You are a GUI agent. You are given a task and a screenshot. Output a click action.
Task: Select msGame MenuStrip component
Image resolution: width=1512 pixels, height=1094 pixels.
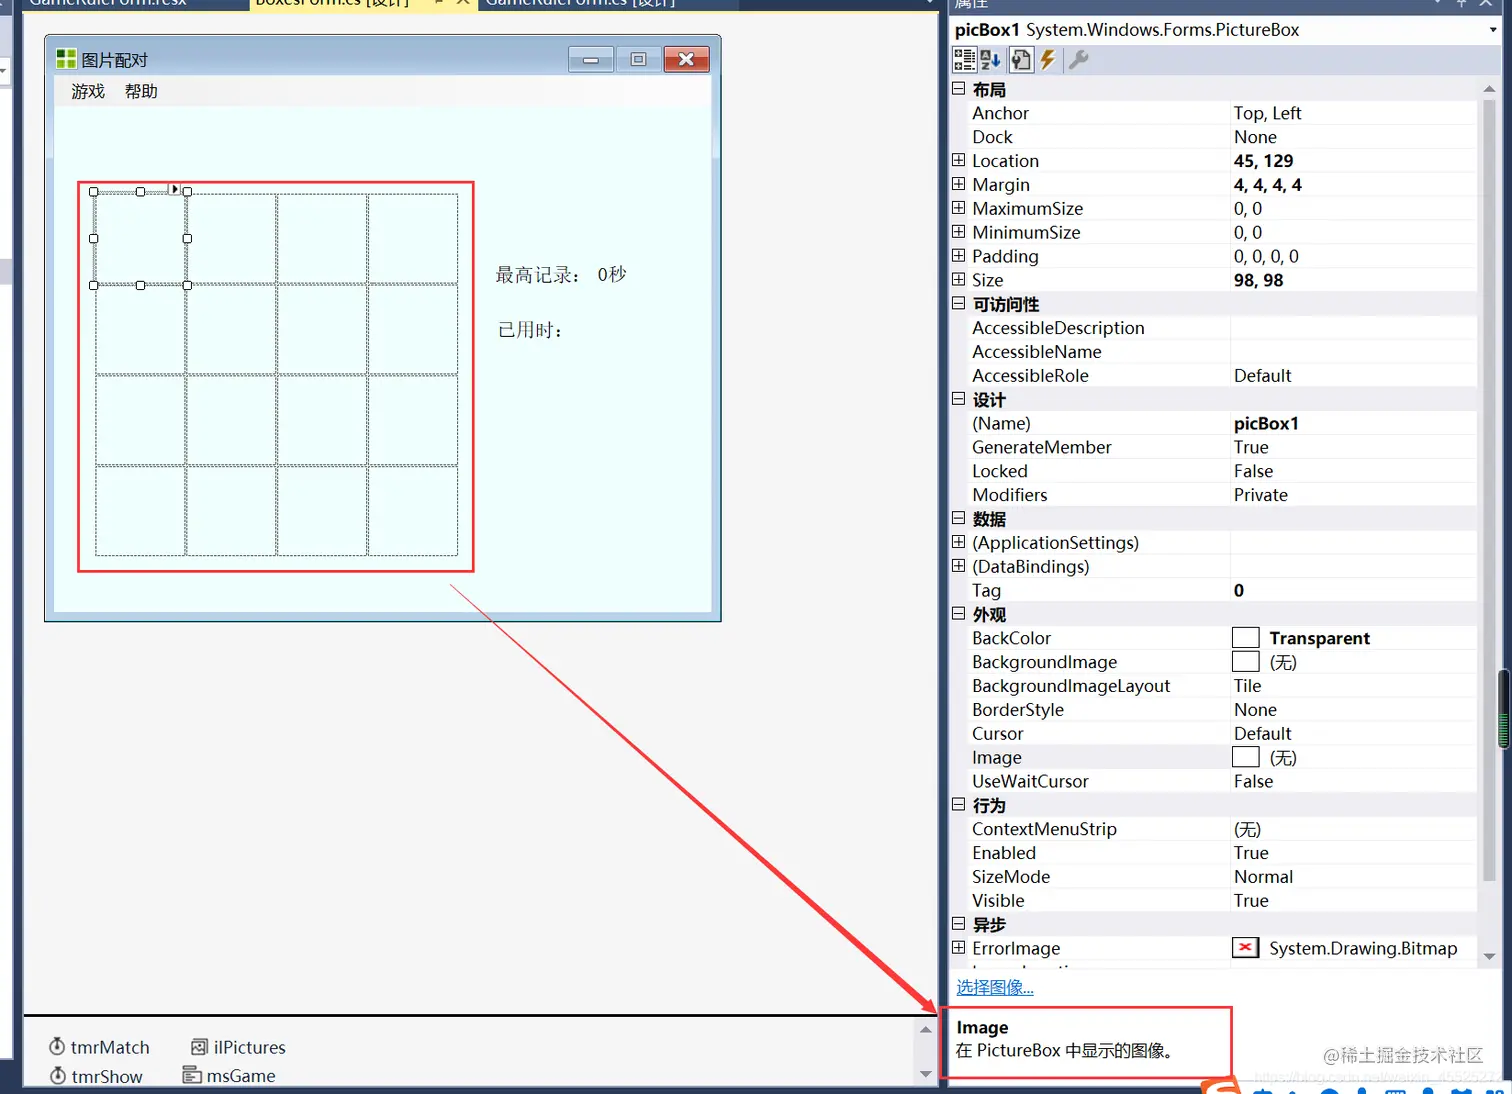(229, 1076)
